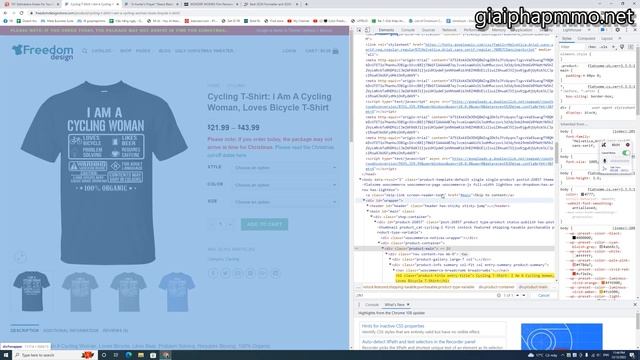
Task: Open the Lighthouse panel tab
Action: 572,30
